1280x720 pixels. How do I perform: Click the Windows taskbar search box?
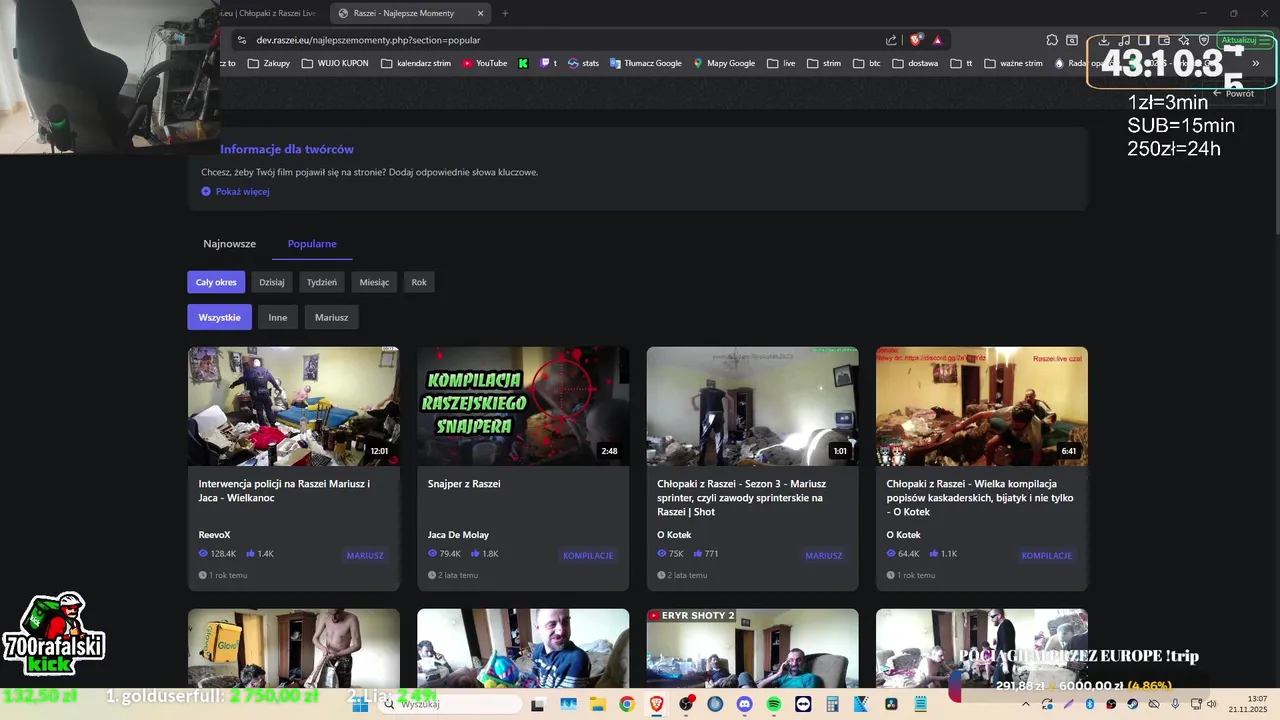(x=449, y=704)
